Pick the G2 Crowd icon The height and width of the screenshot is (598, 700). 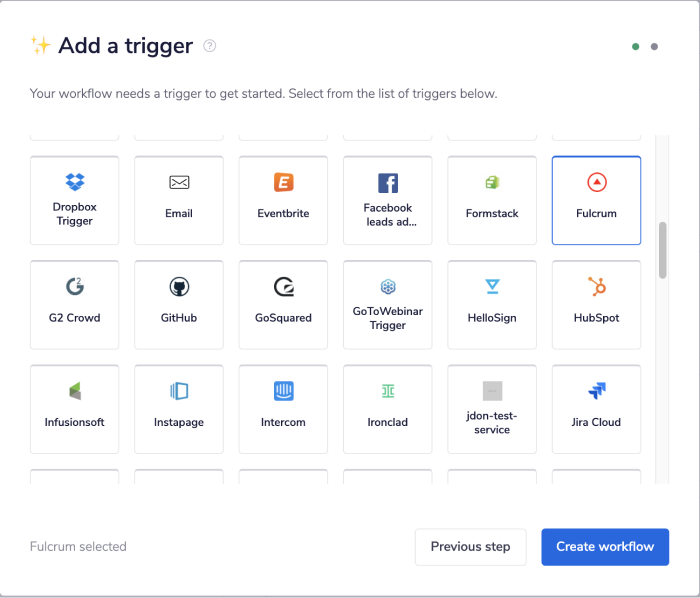[75, 287]
